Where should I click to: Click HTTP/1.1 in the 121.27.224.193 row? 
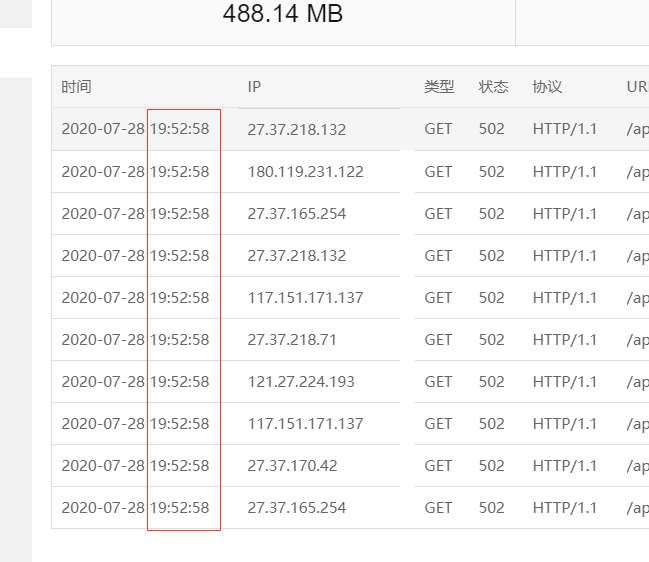pyautogui.click(x=565, y=382)
